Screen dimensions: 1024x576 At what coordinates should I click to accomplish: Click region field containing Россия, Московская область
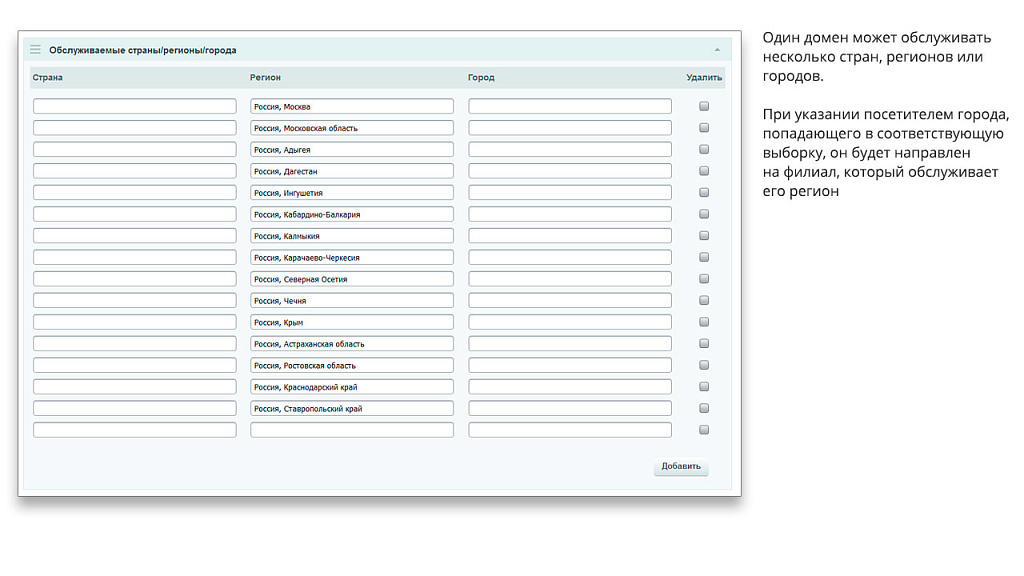352,128
